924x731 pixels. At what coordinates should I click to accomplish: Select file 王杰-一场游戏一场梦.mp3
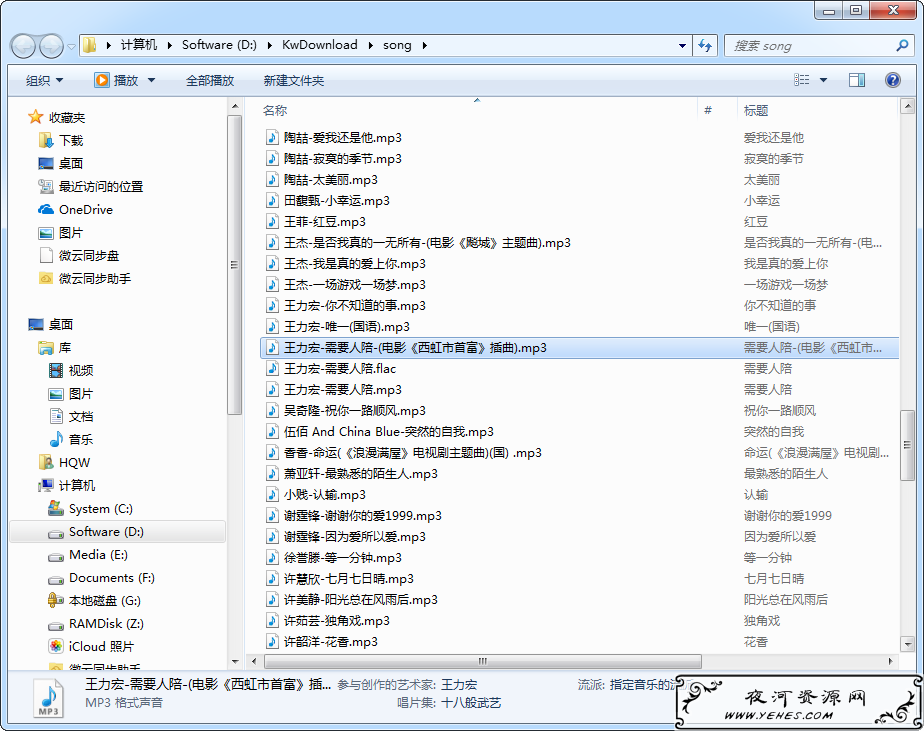coord(354,285)
